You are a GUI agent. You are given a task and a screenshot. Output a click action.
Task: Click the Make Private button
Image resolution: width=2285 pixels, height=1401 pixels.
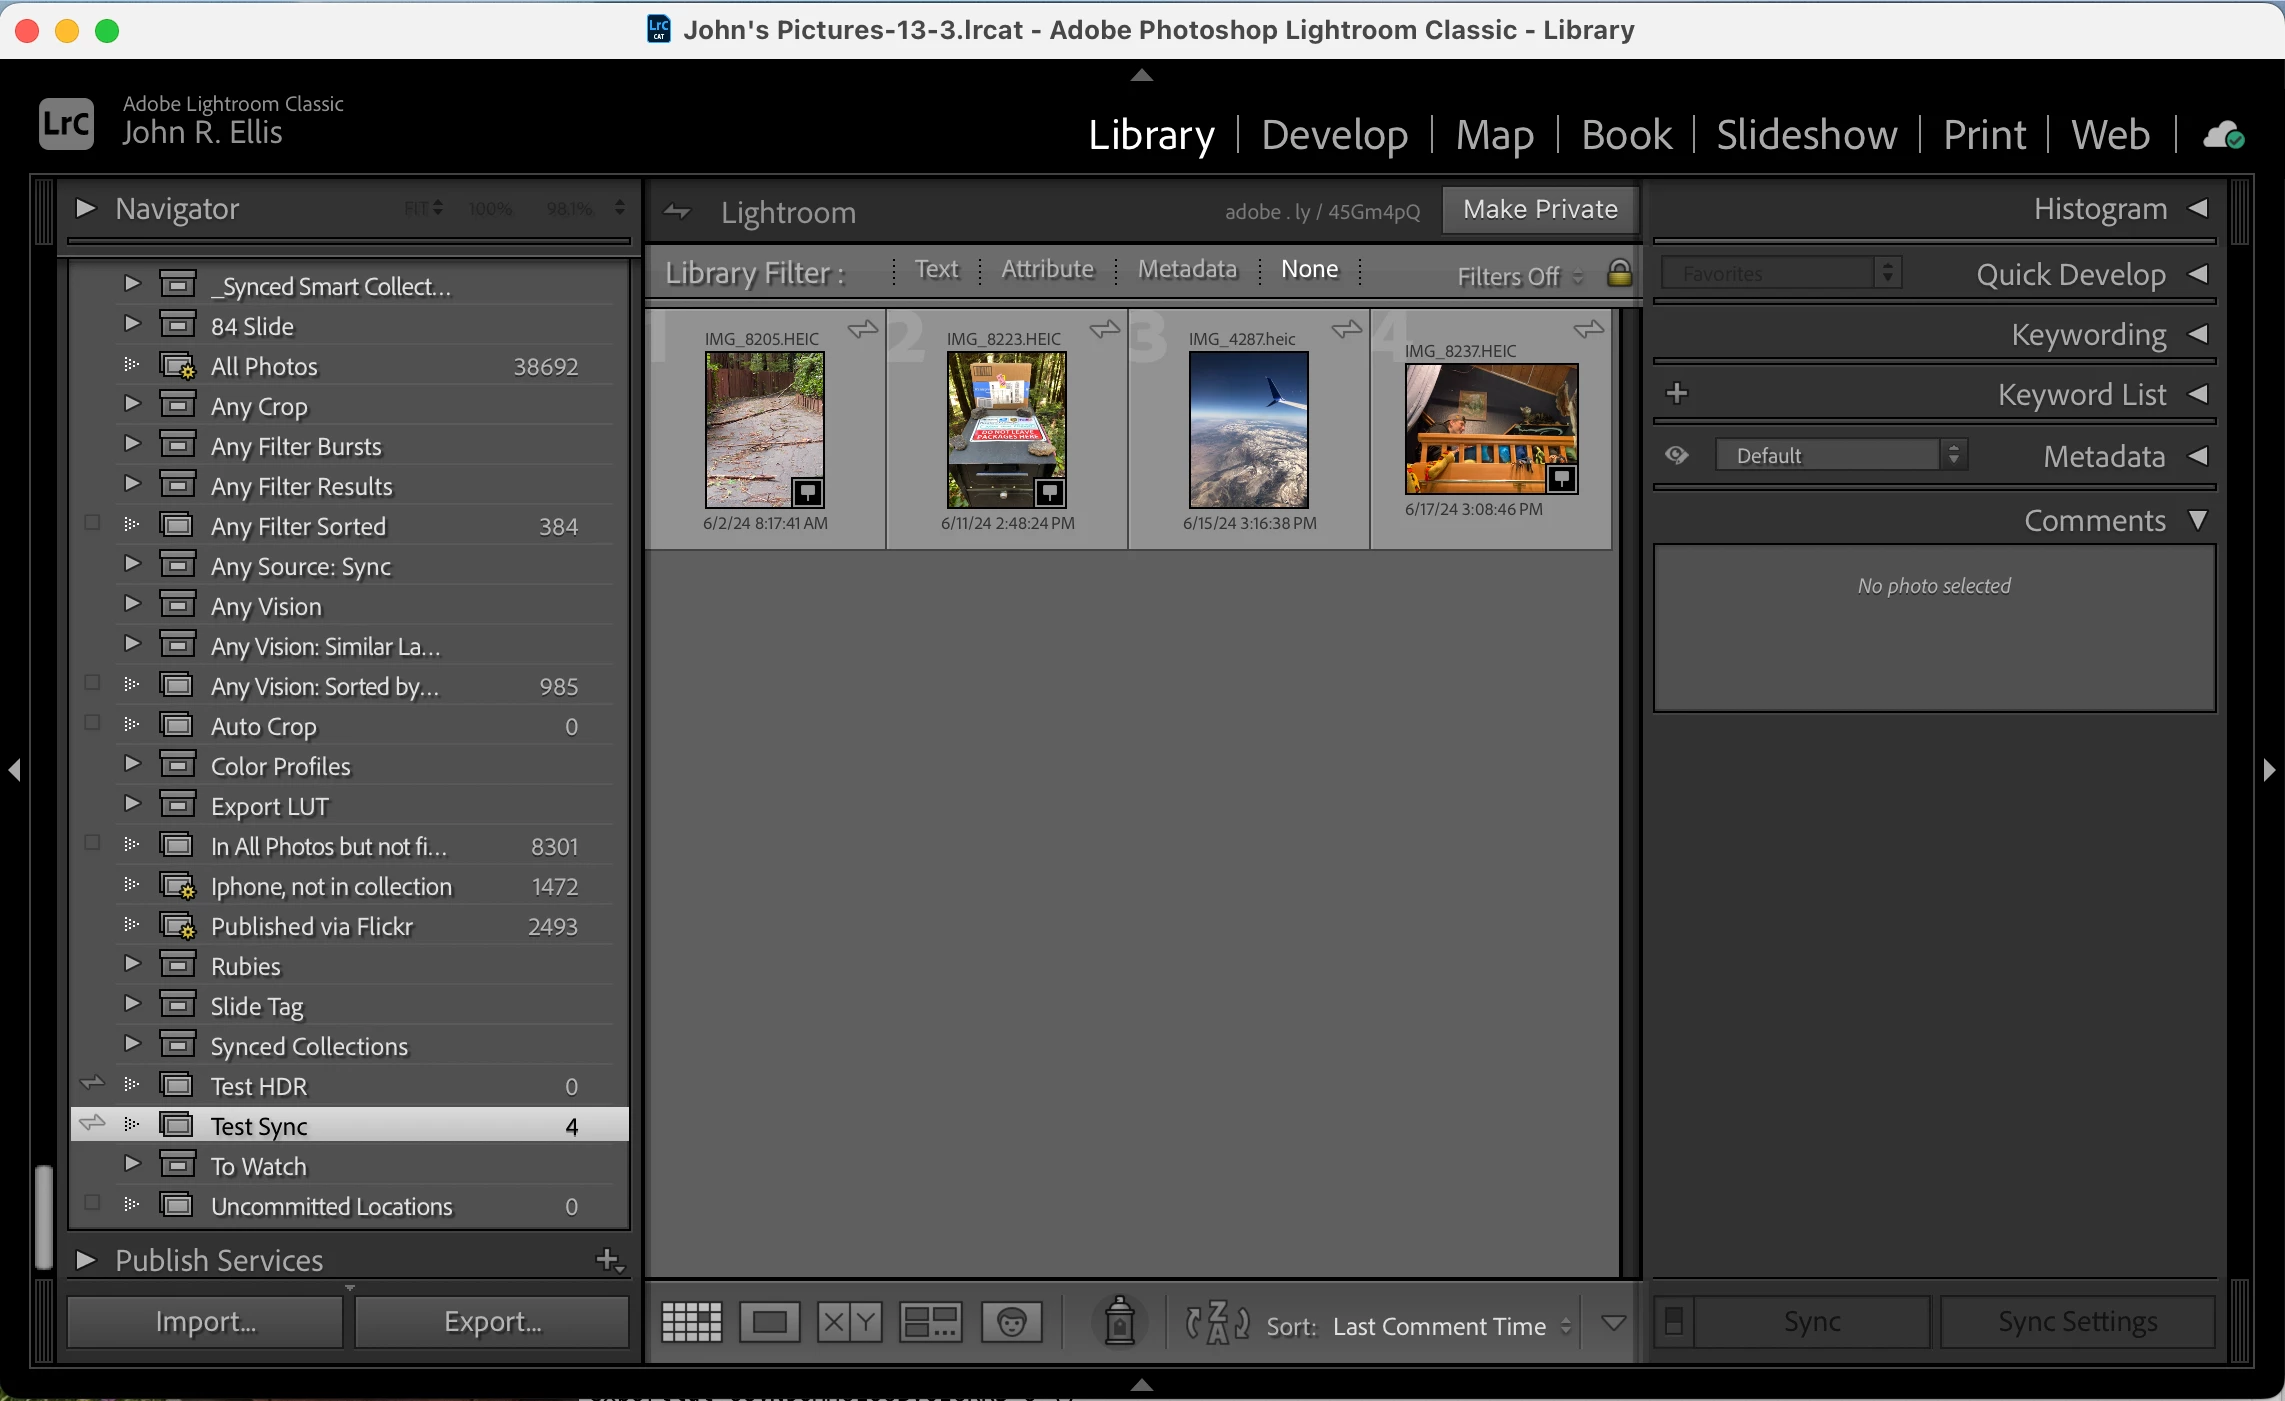click(x=1539, y=209)
